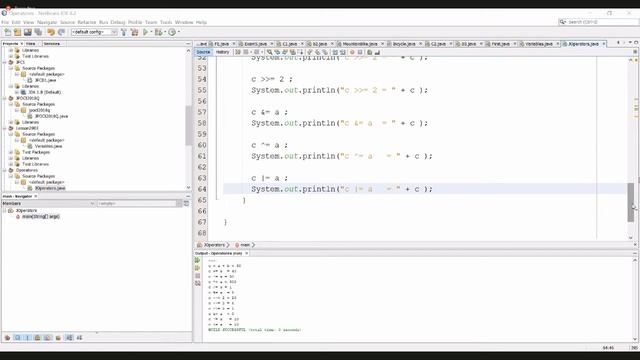
Task: Open the Refactor menu
Action: coord(87,22)
